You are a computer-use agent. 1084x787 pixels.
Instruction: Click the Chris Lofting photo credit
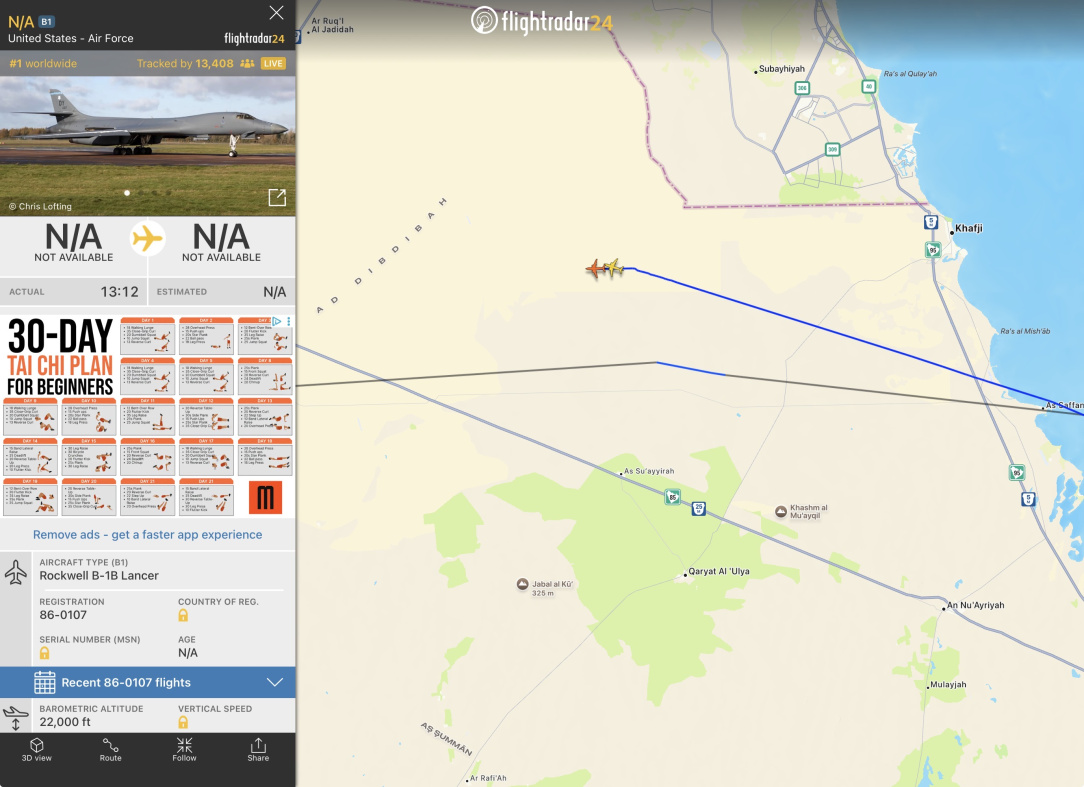coord(40,206)
